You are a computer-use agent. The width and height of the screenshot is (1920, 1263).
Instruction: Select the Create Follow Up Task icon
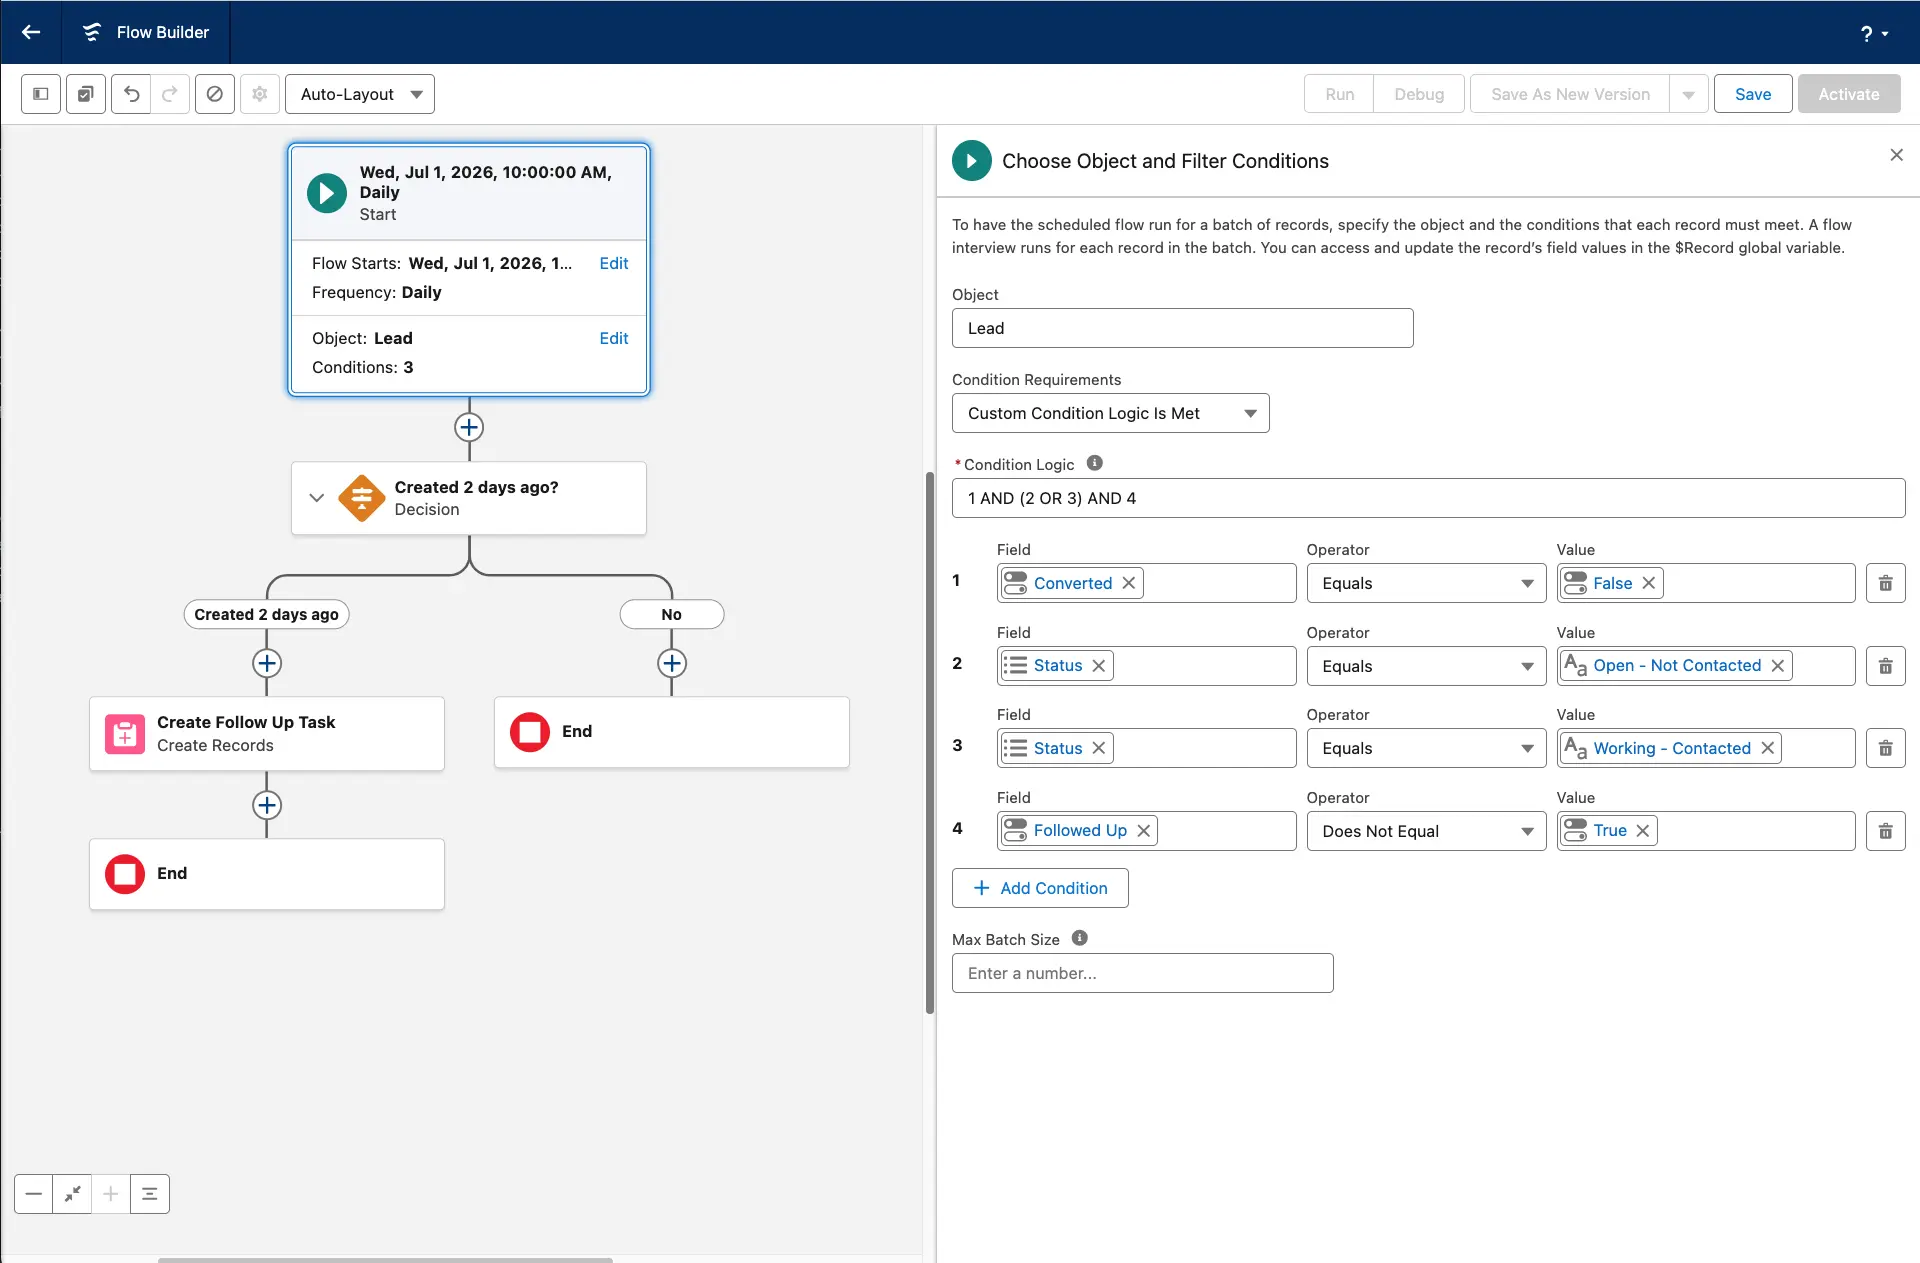125,734
